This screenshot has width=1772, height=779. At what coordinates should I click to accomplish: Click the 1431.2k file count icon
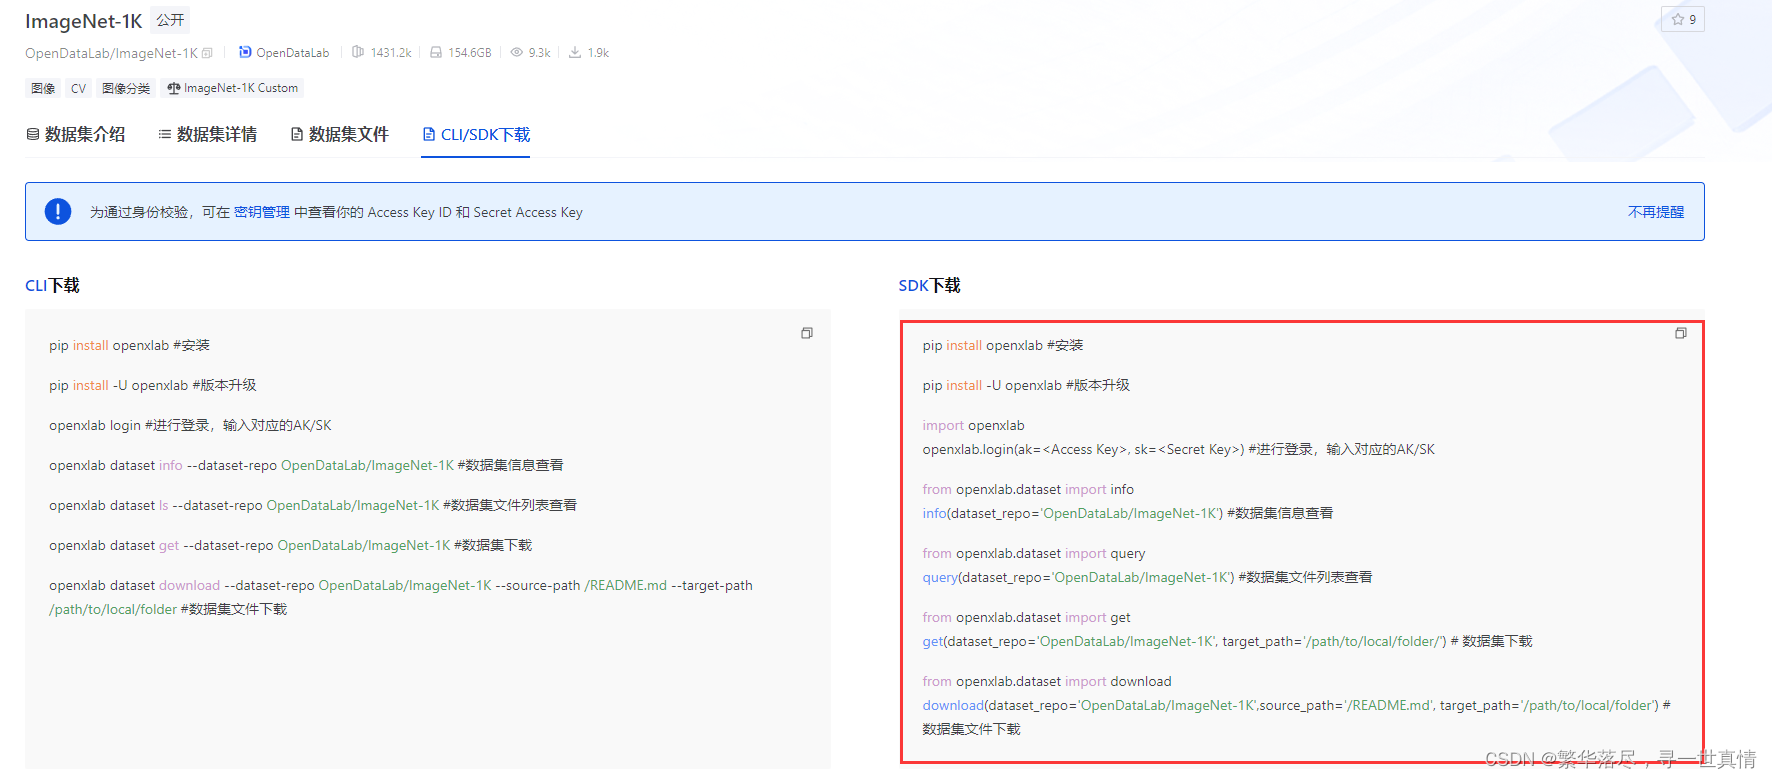tap(358, 52)
